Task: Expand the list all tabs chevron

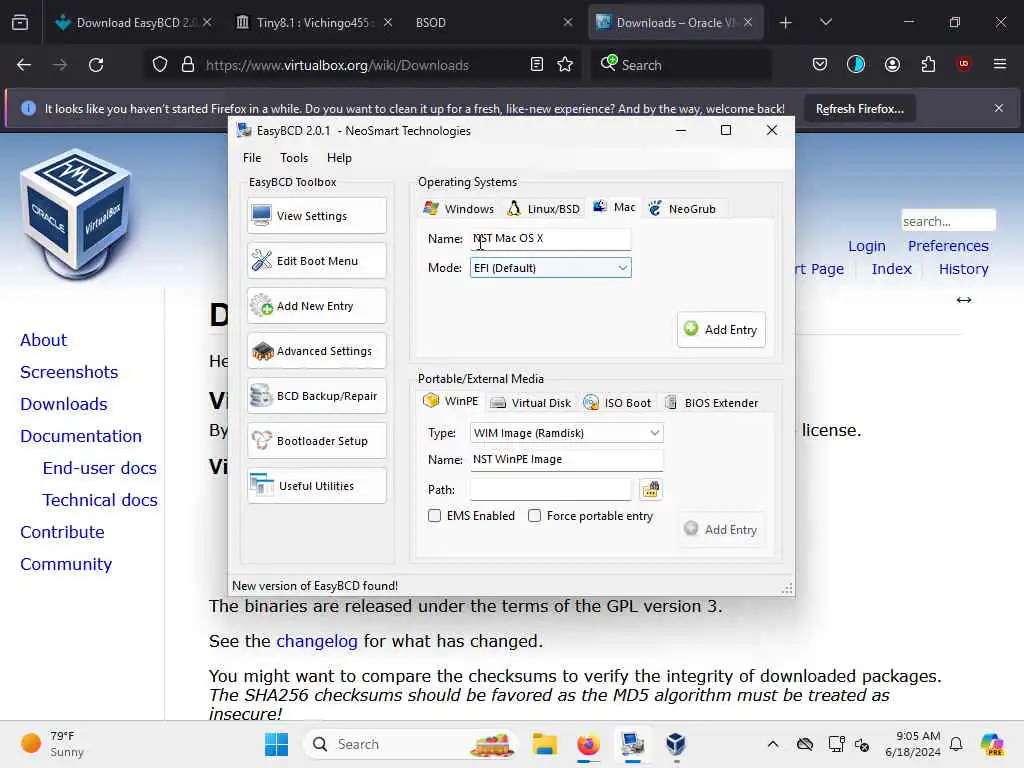Action: point(825,23)
